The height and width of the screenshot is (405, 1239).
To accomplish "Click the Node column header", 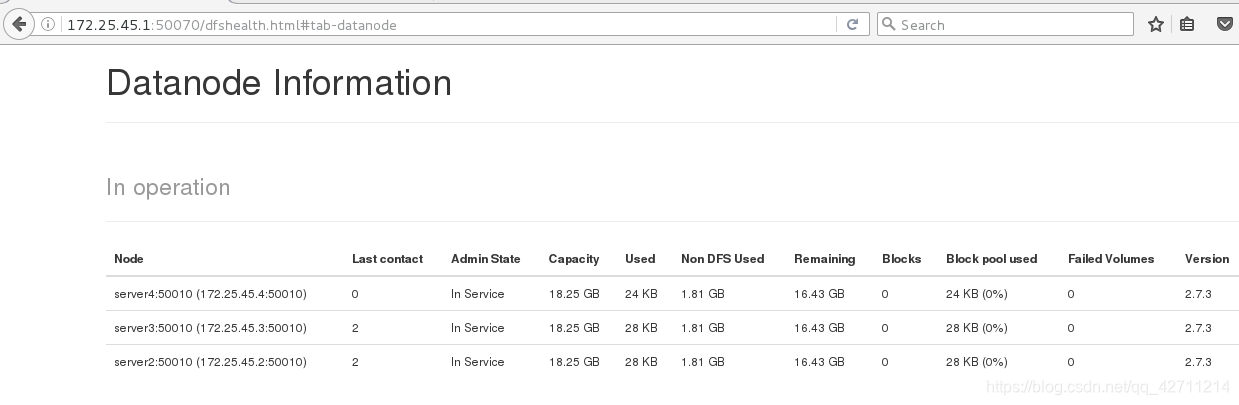I will (x=129, y=259).
